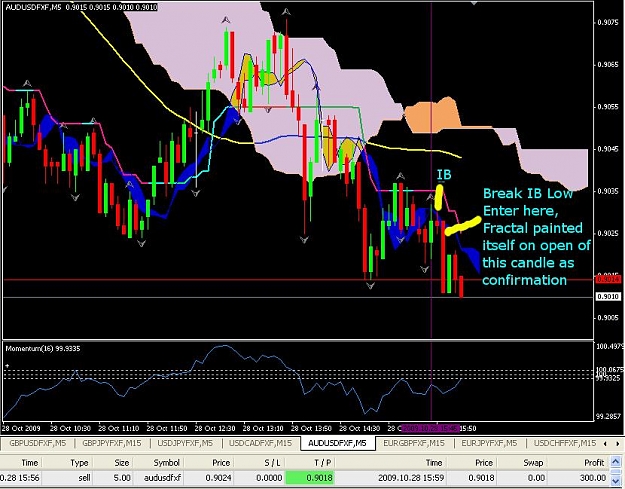Click the trade list scrollbar up arrow
Screen dimensions: 625x489
pos(616,462)
